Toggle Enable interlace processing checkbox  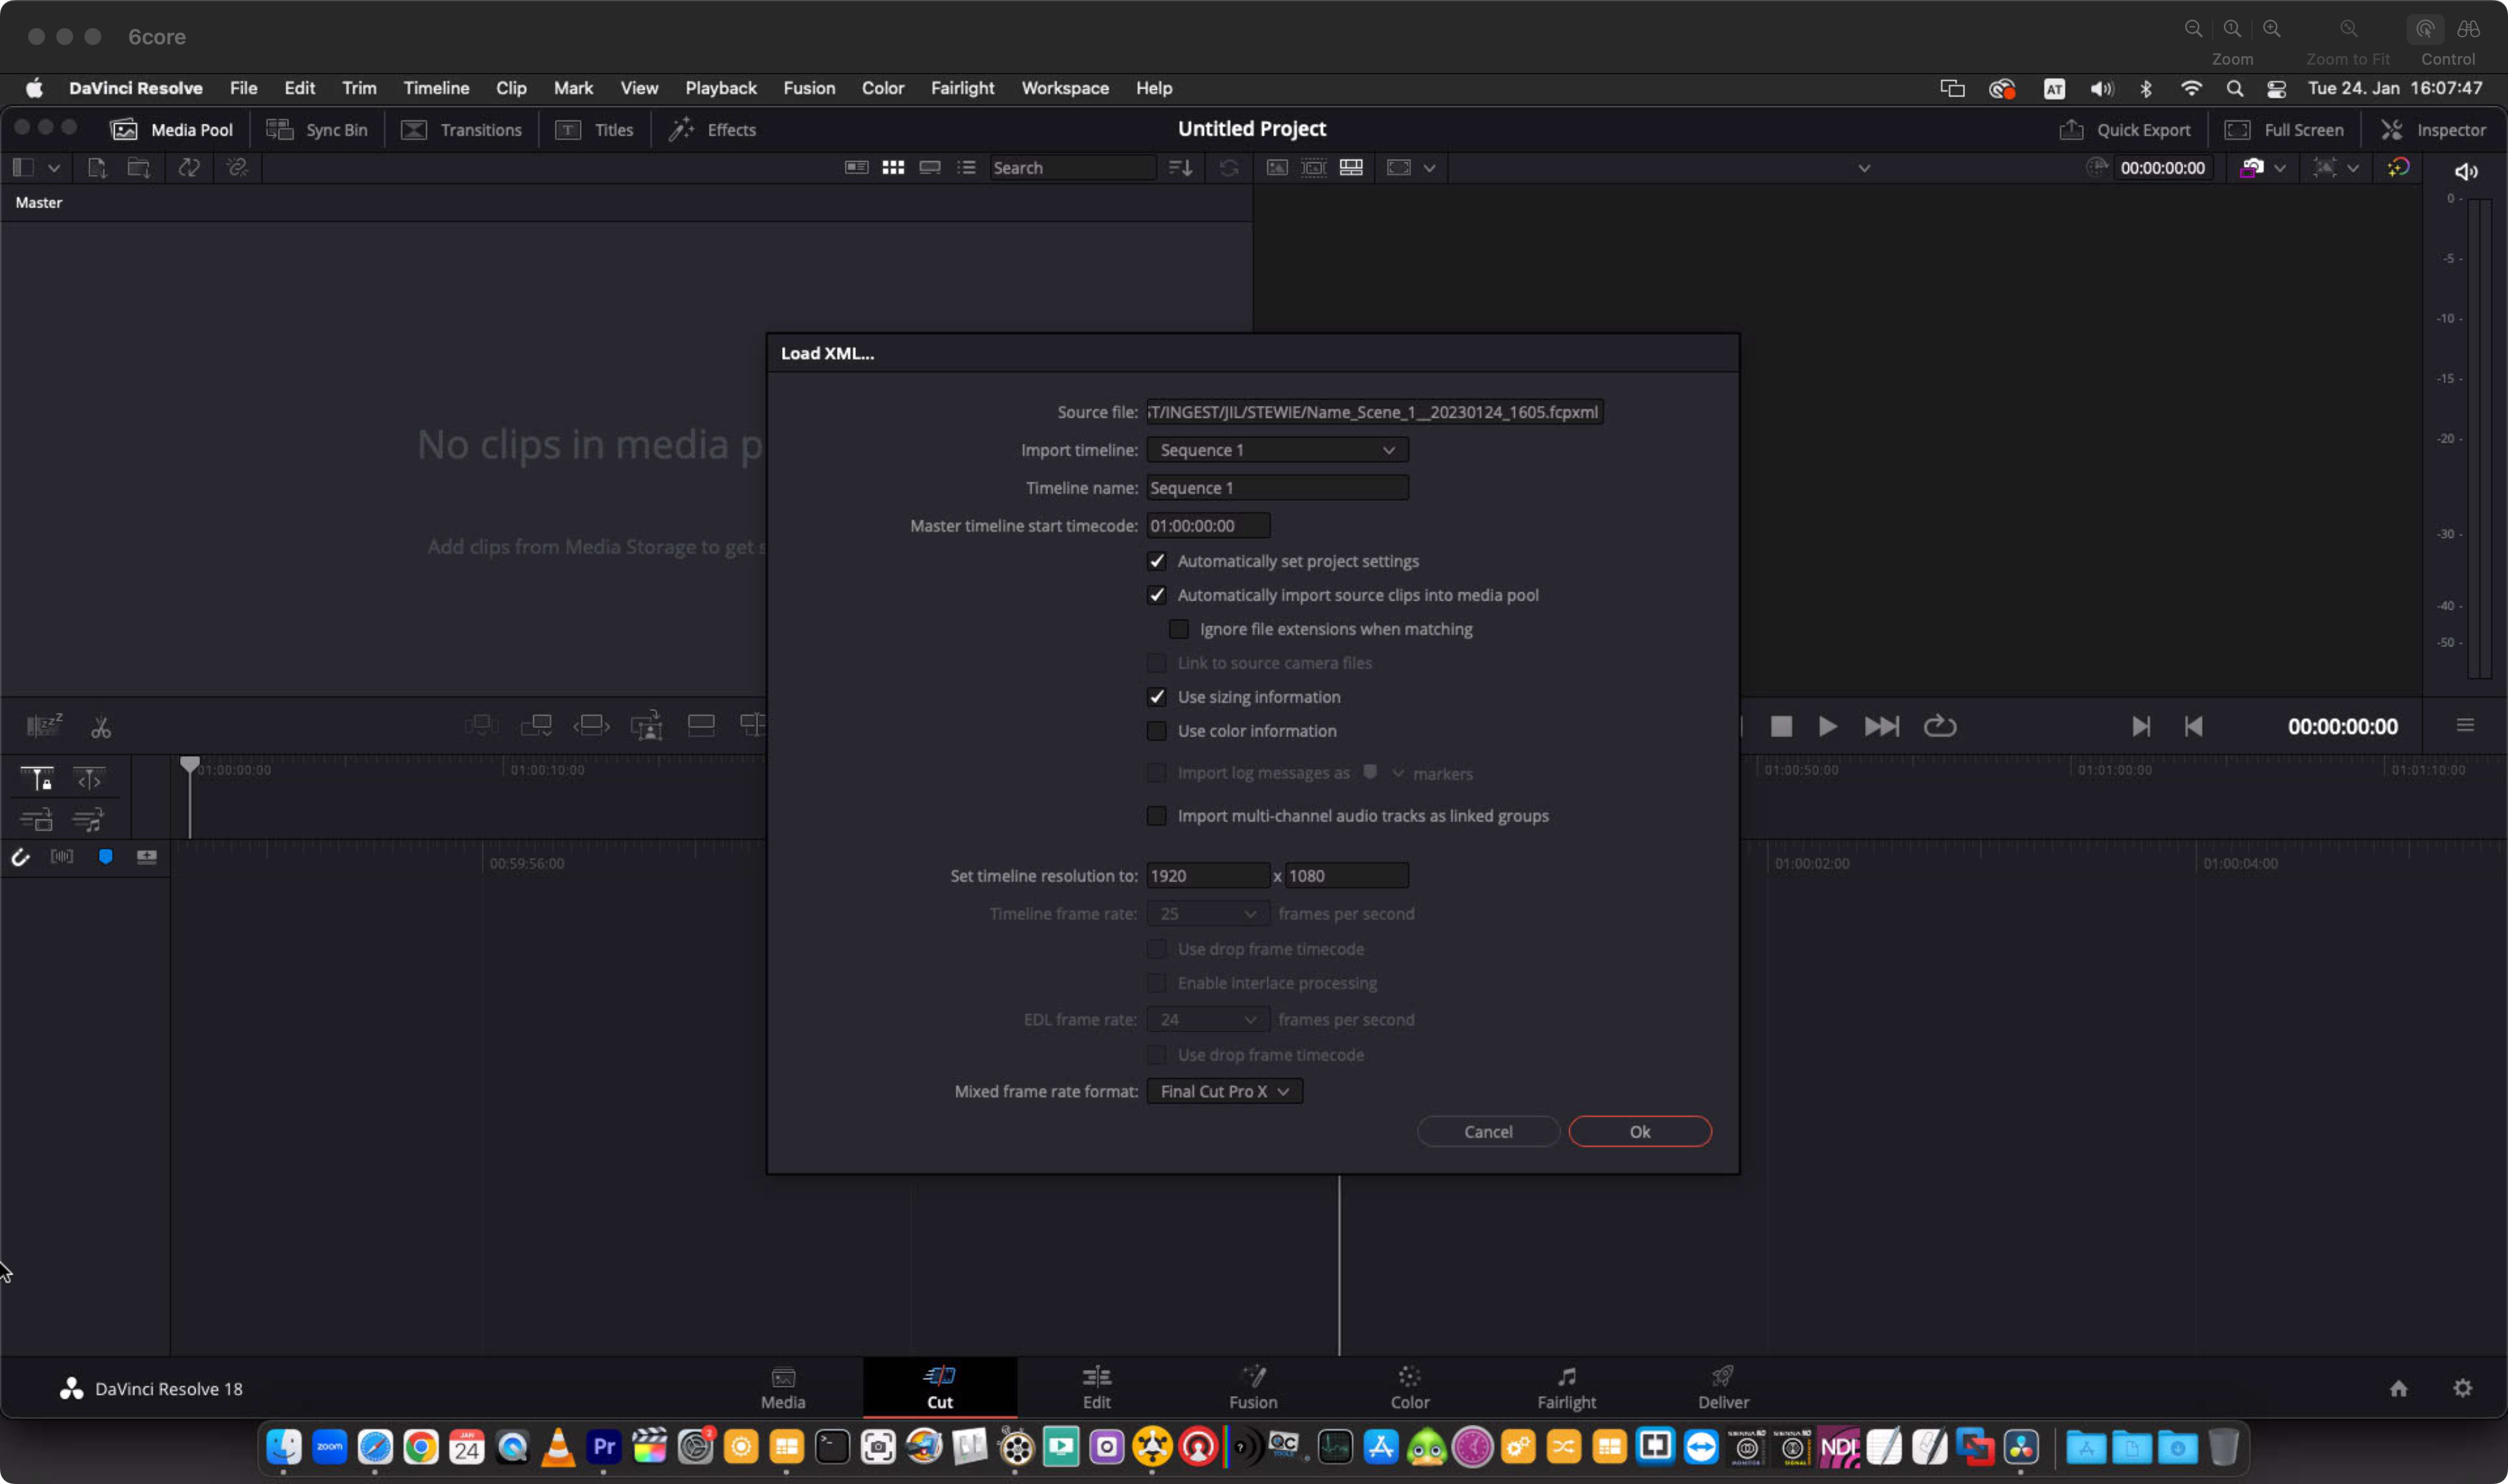[1156, 983]
